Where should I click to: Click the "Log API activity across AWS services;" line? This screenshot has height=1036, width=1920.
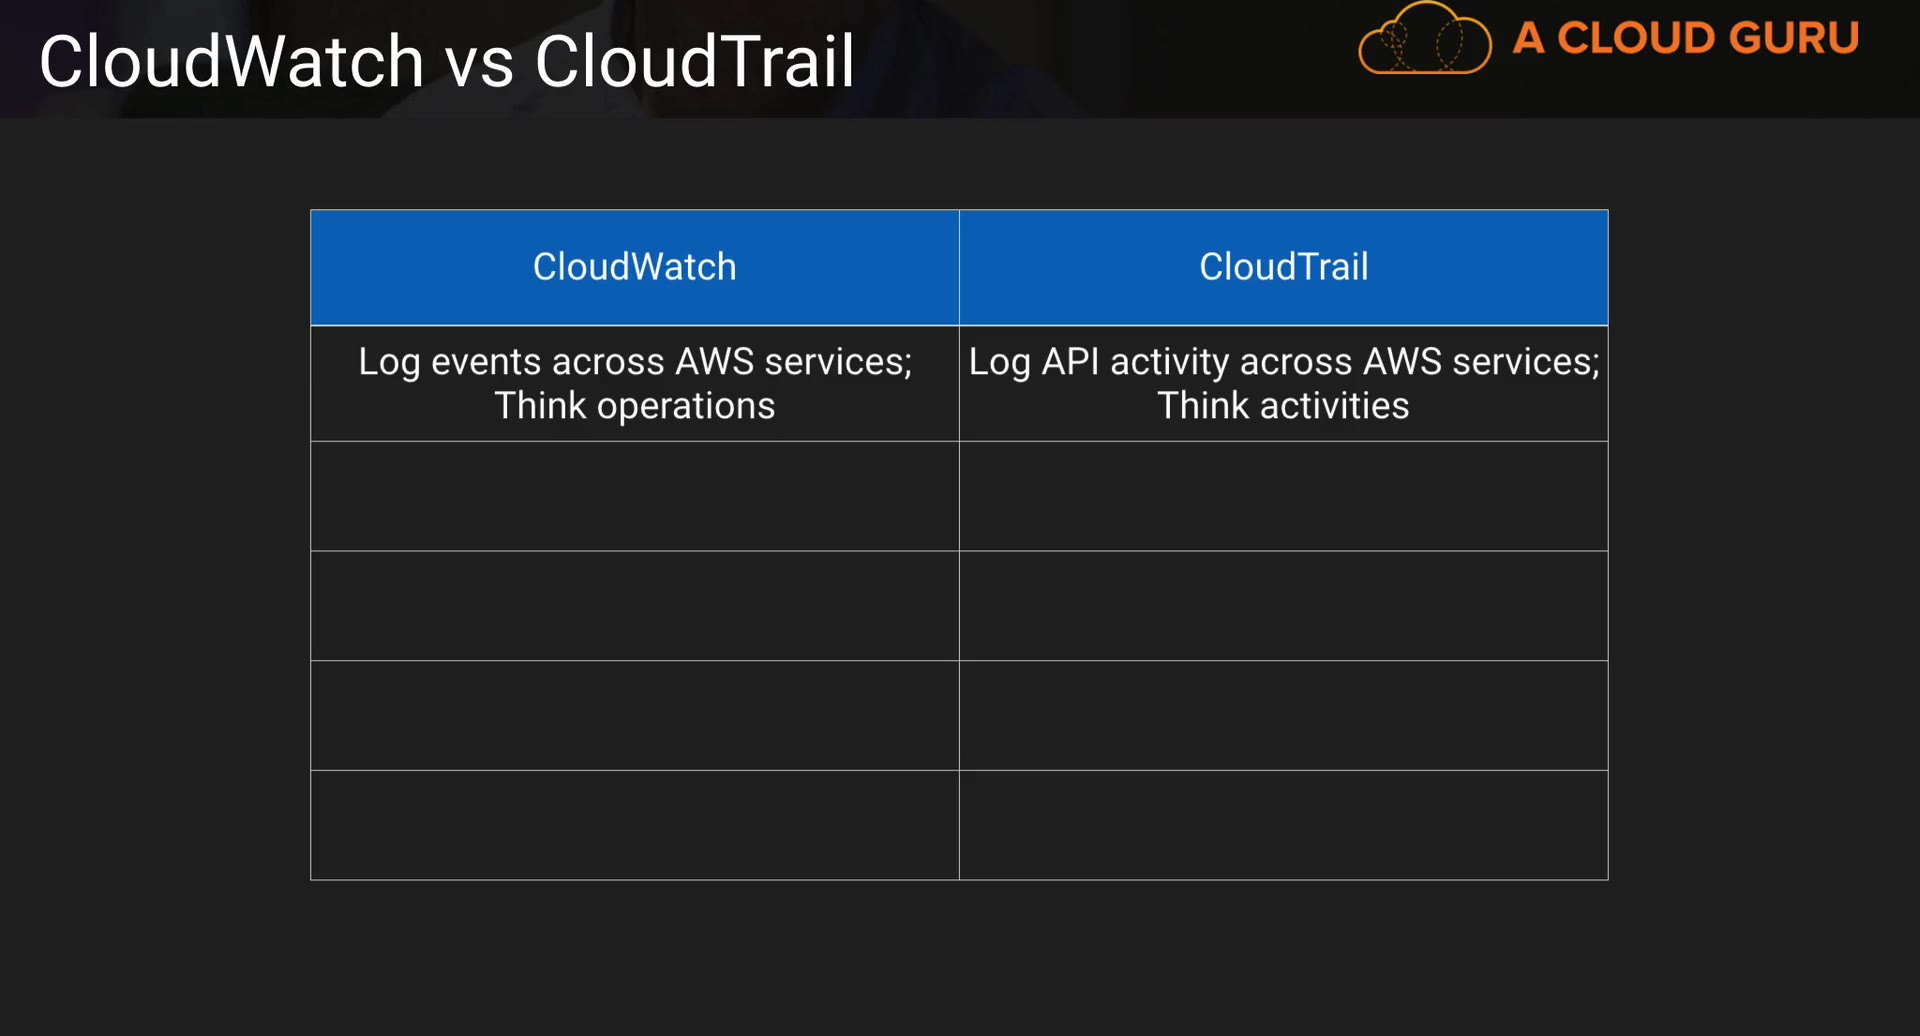pyautogui.click(x=1283, y=362)
